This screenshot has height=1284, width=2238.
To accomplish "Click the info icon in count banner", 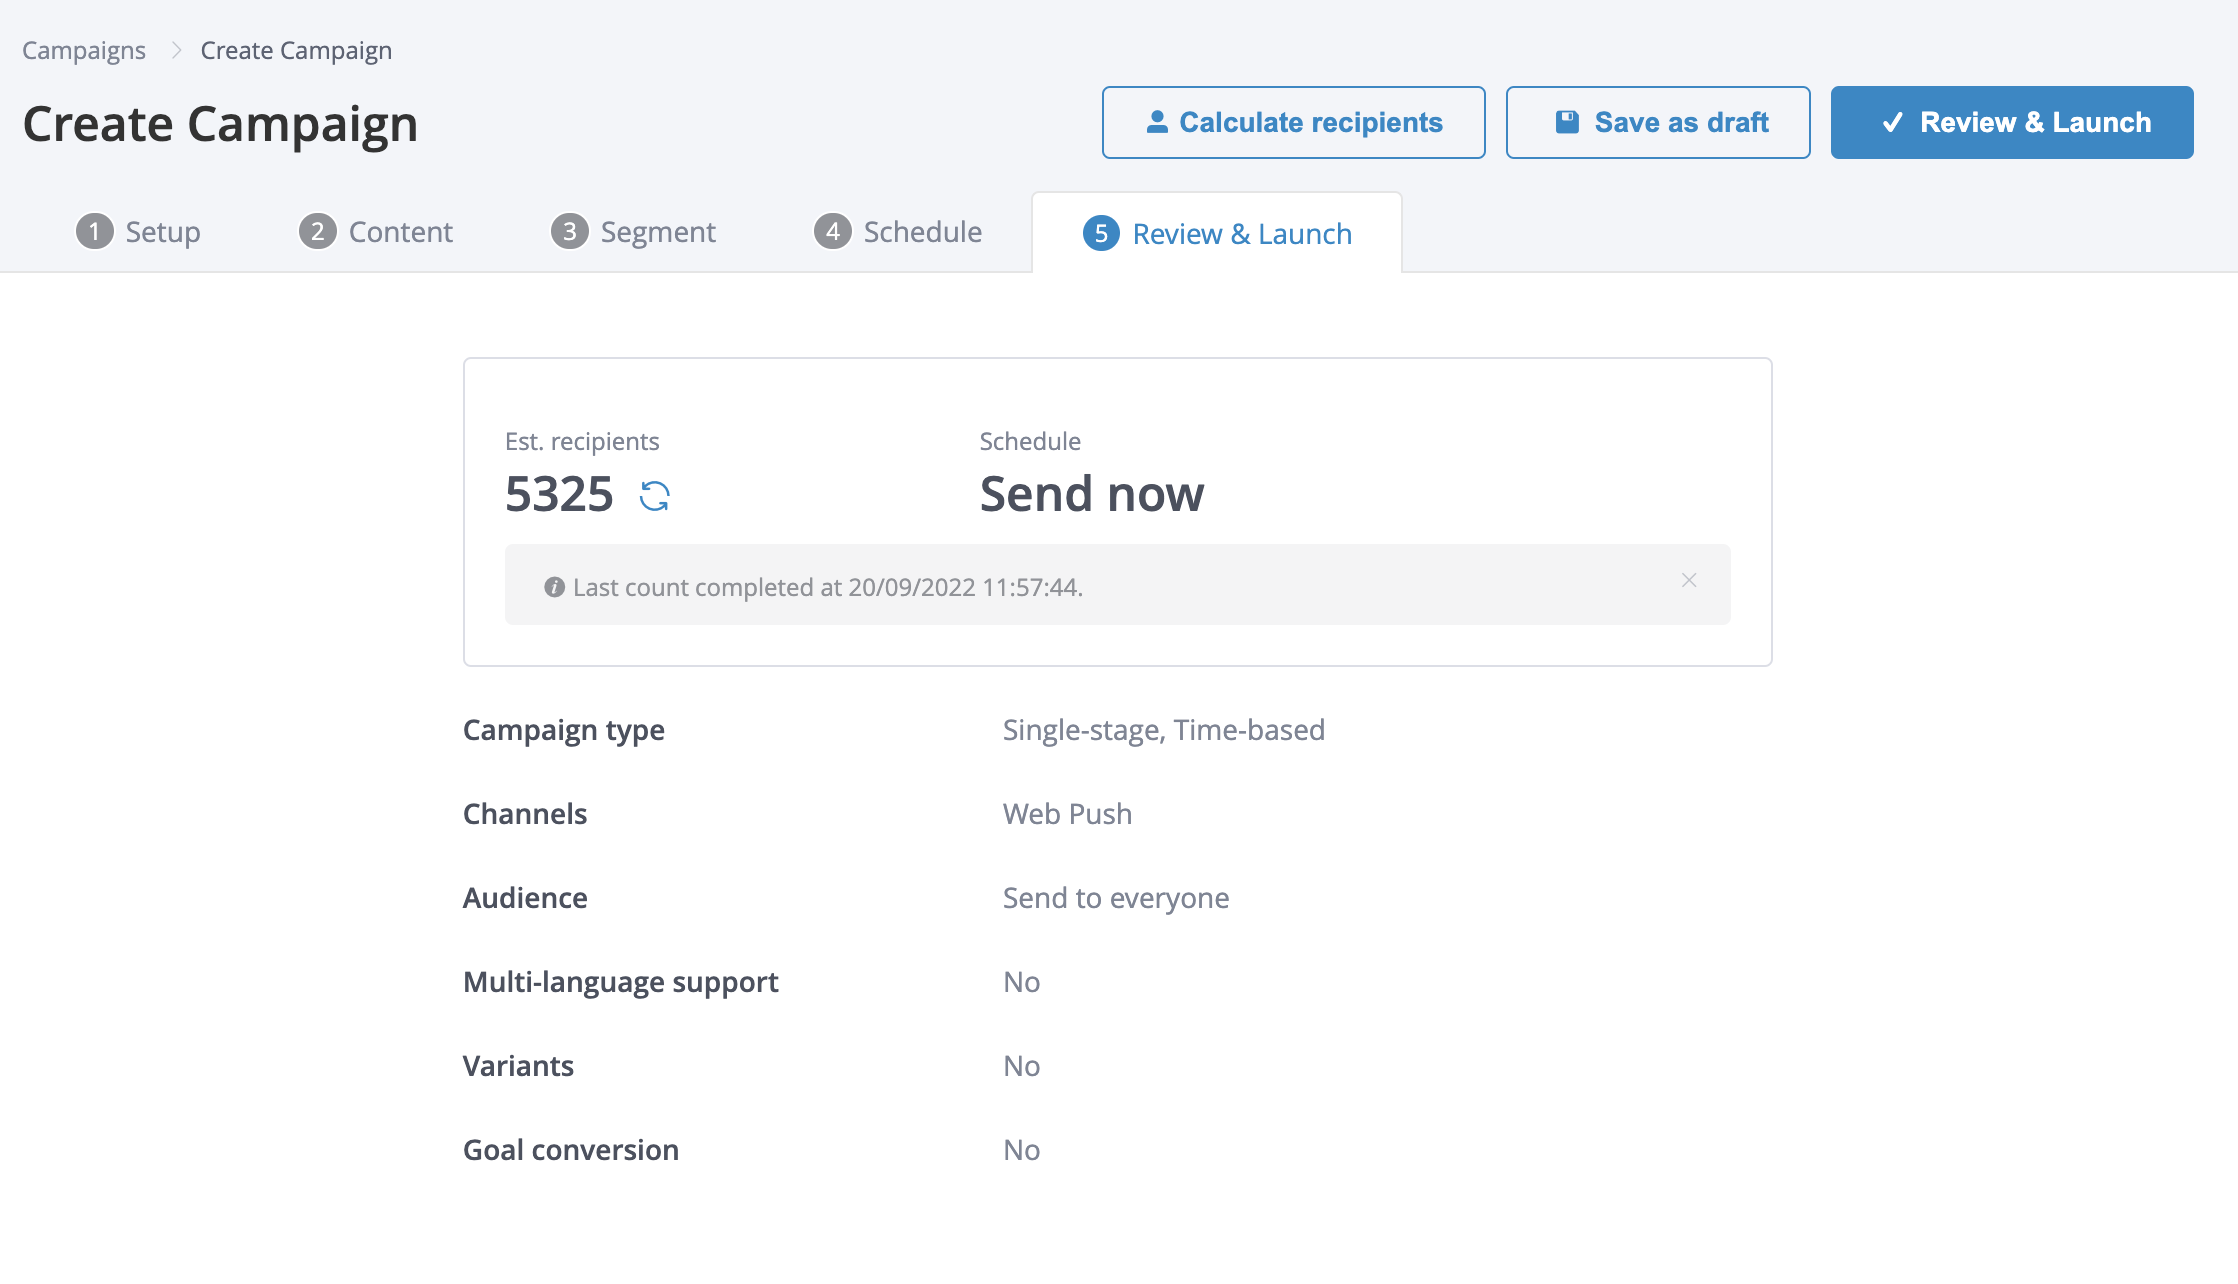I will point(554,587).
